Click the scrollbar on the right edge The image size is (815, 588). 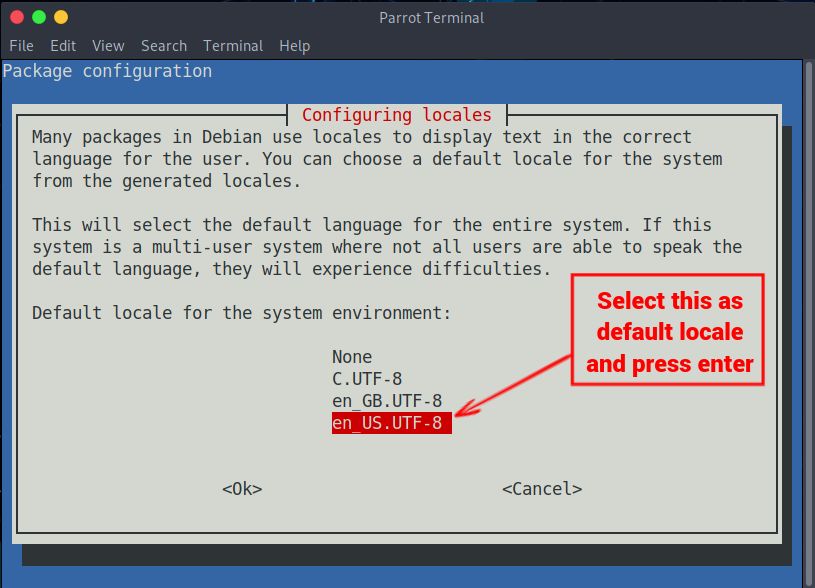pyautogui.click(x=806, y=300)
